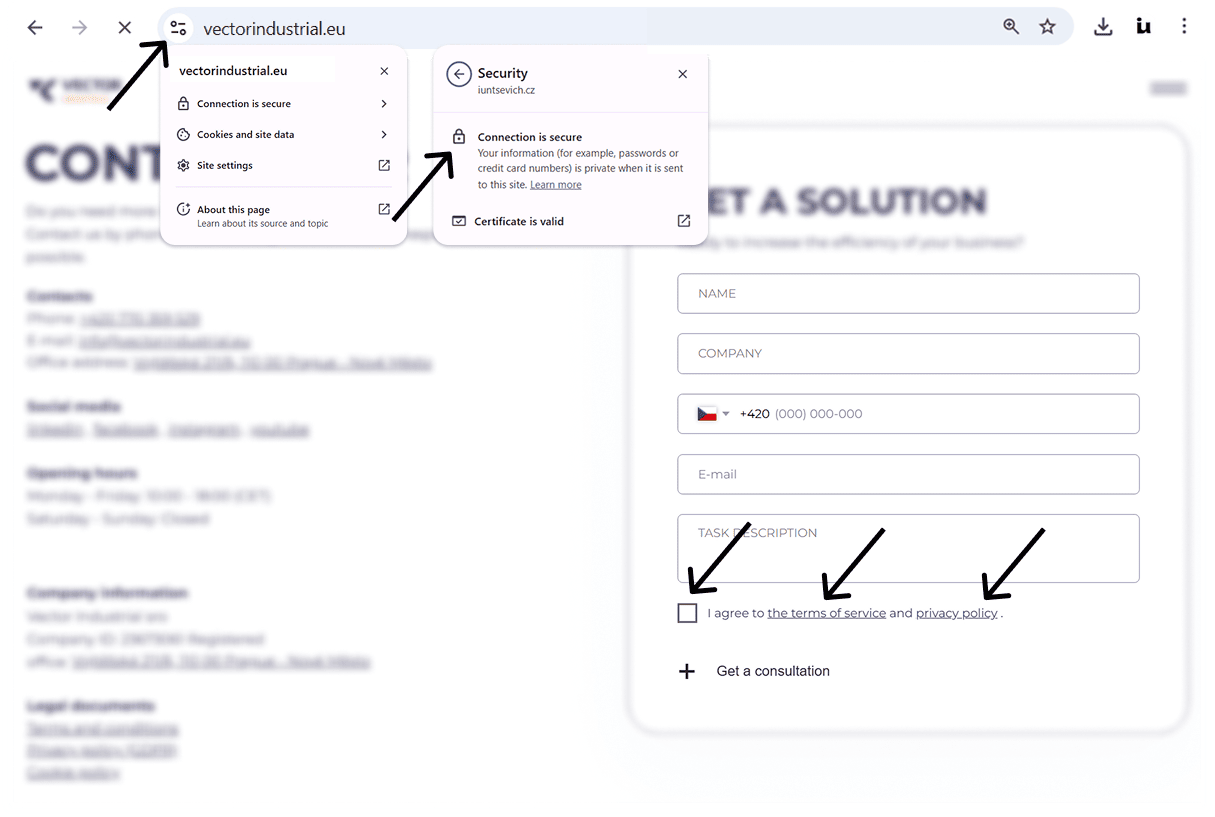Open Chrome's three-dot menu
This screenshot has height=817, width=1215.
click(1184, 27)
